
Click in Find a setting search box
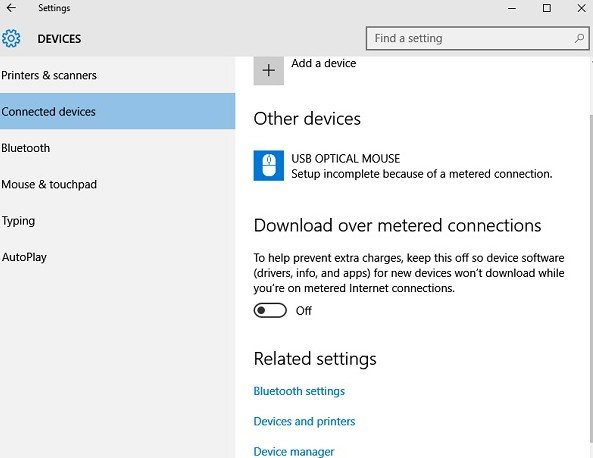pyautogui.click(x=477, y=38)
